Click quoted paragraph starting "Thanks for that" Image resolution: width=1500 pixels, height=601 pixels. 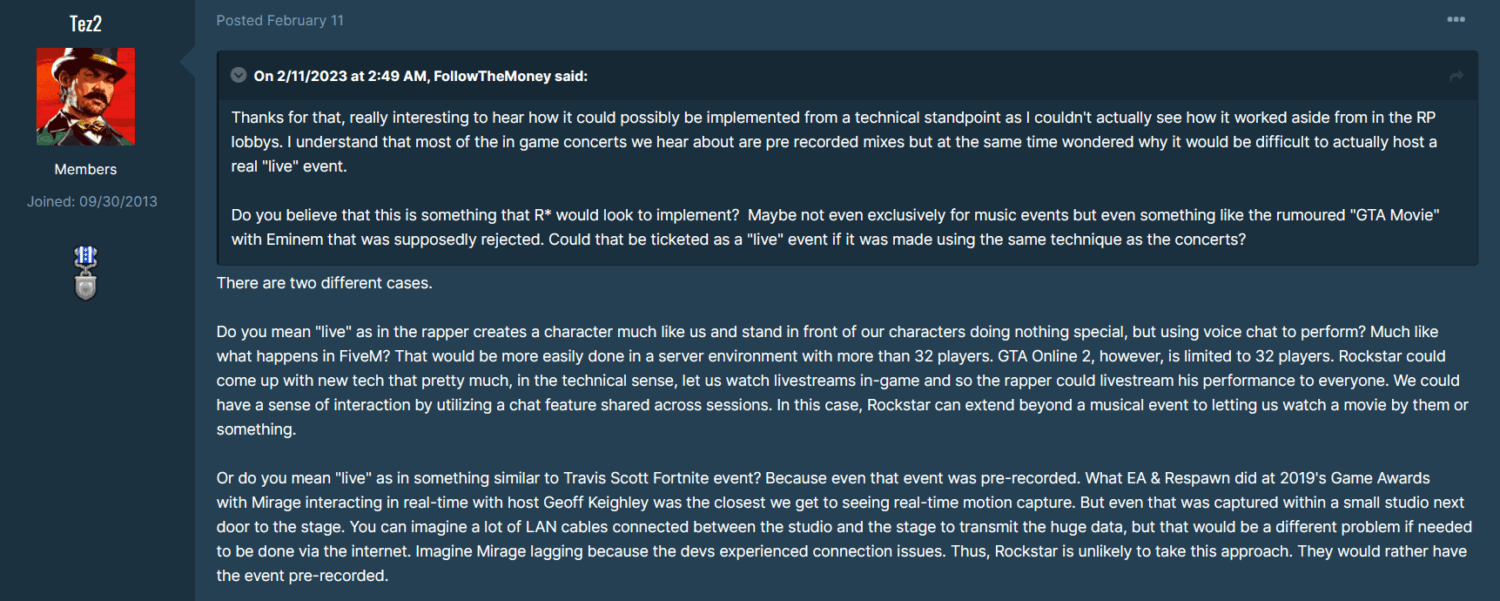(x=834, y=142)
